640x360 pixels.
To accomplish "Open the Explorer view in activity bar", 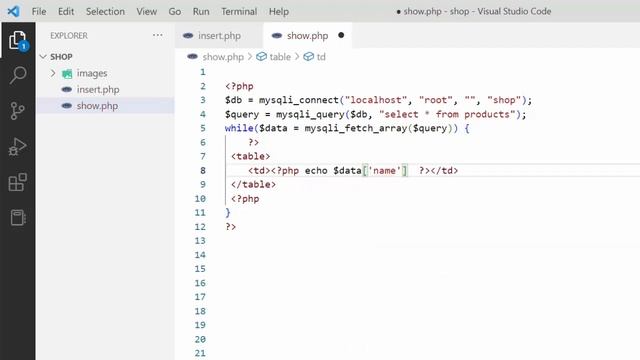I will 18,40.
